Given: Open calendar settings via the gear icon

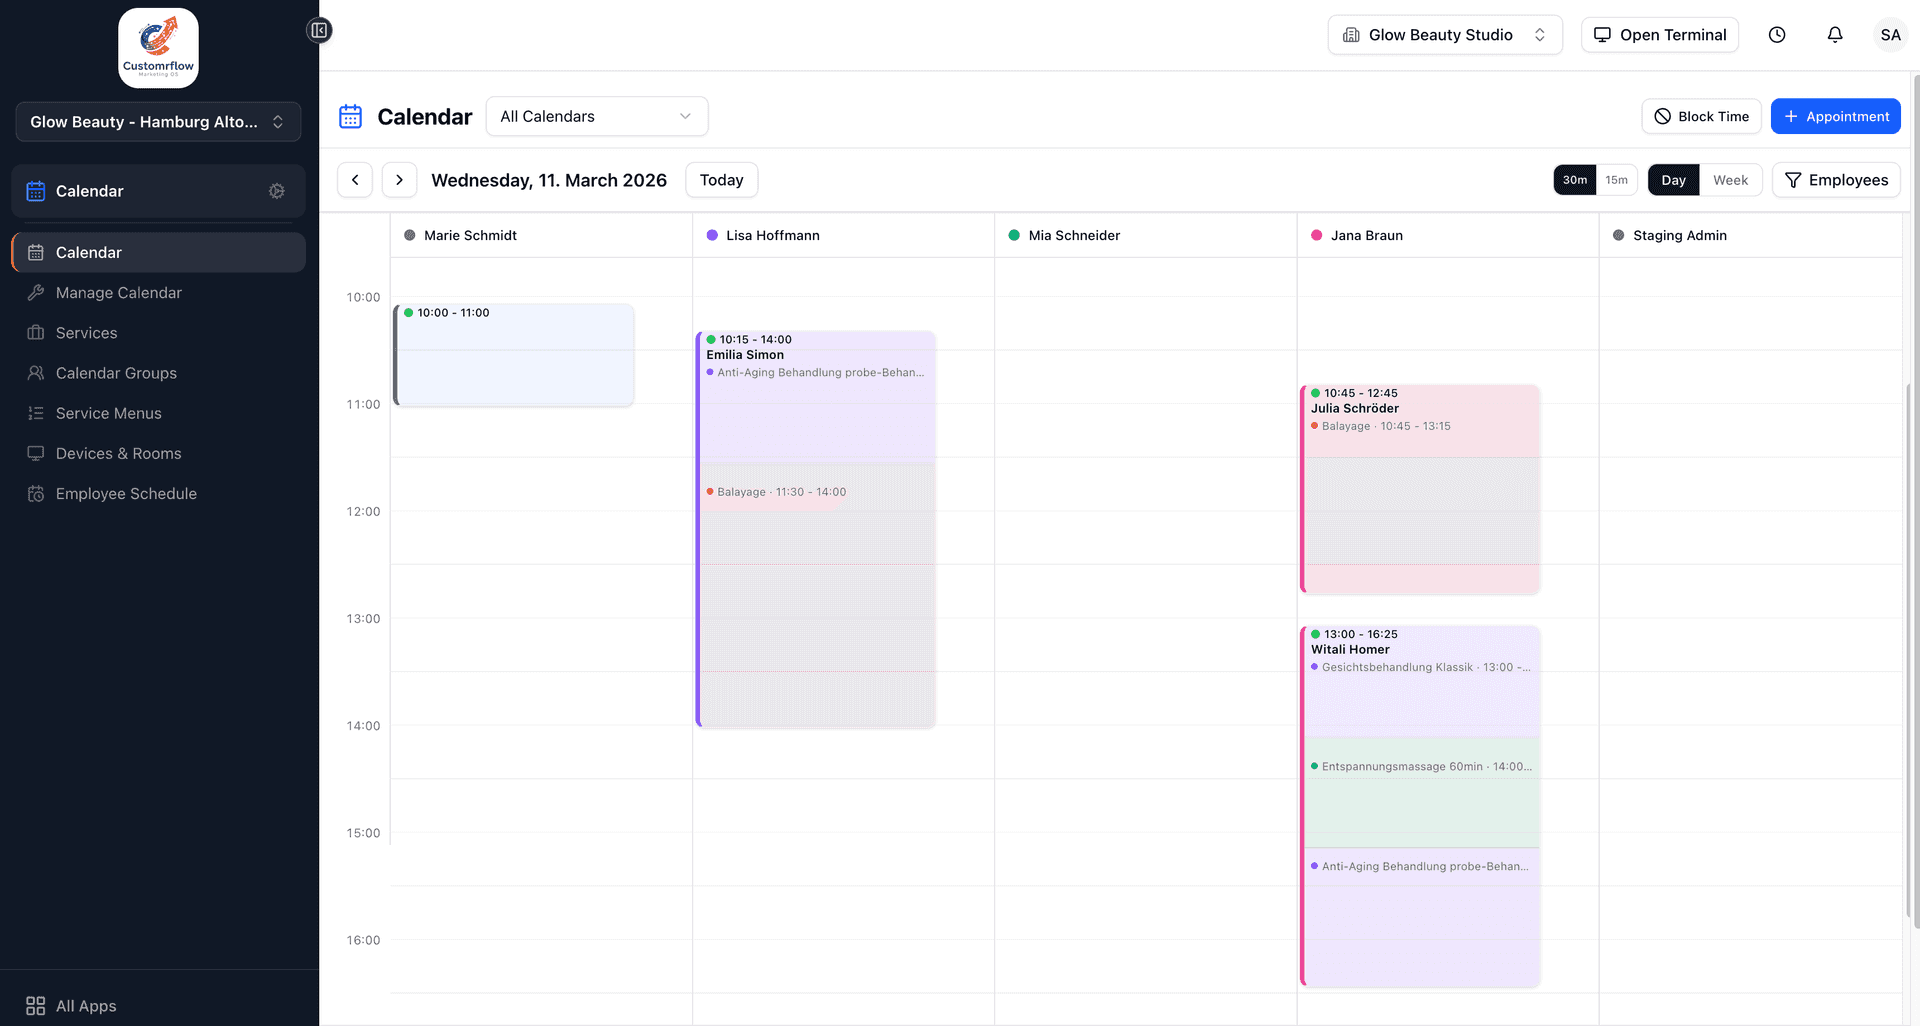Looking at the screenshot, I should (x=277, y=191).
